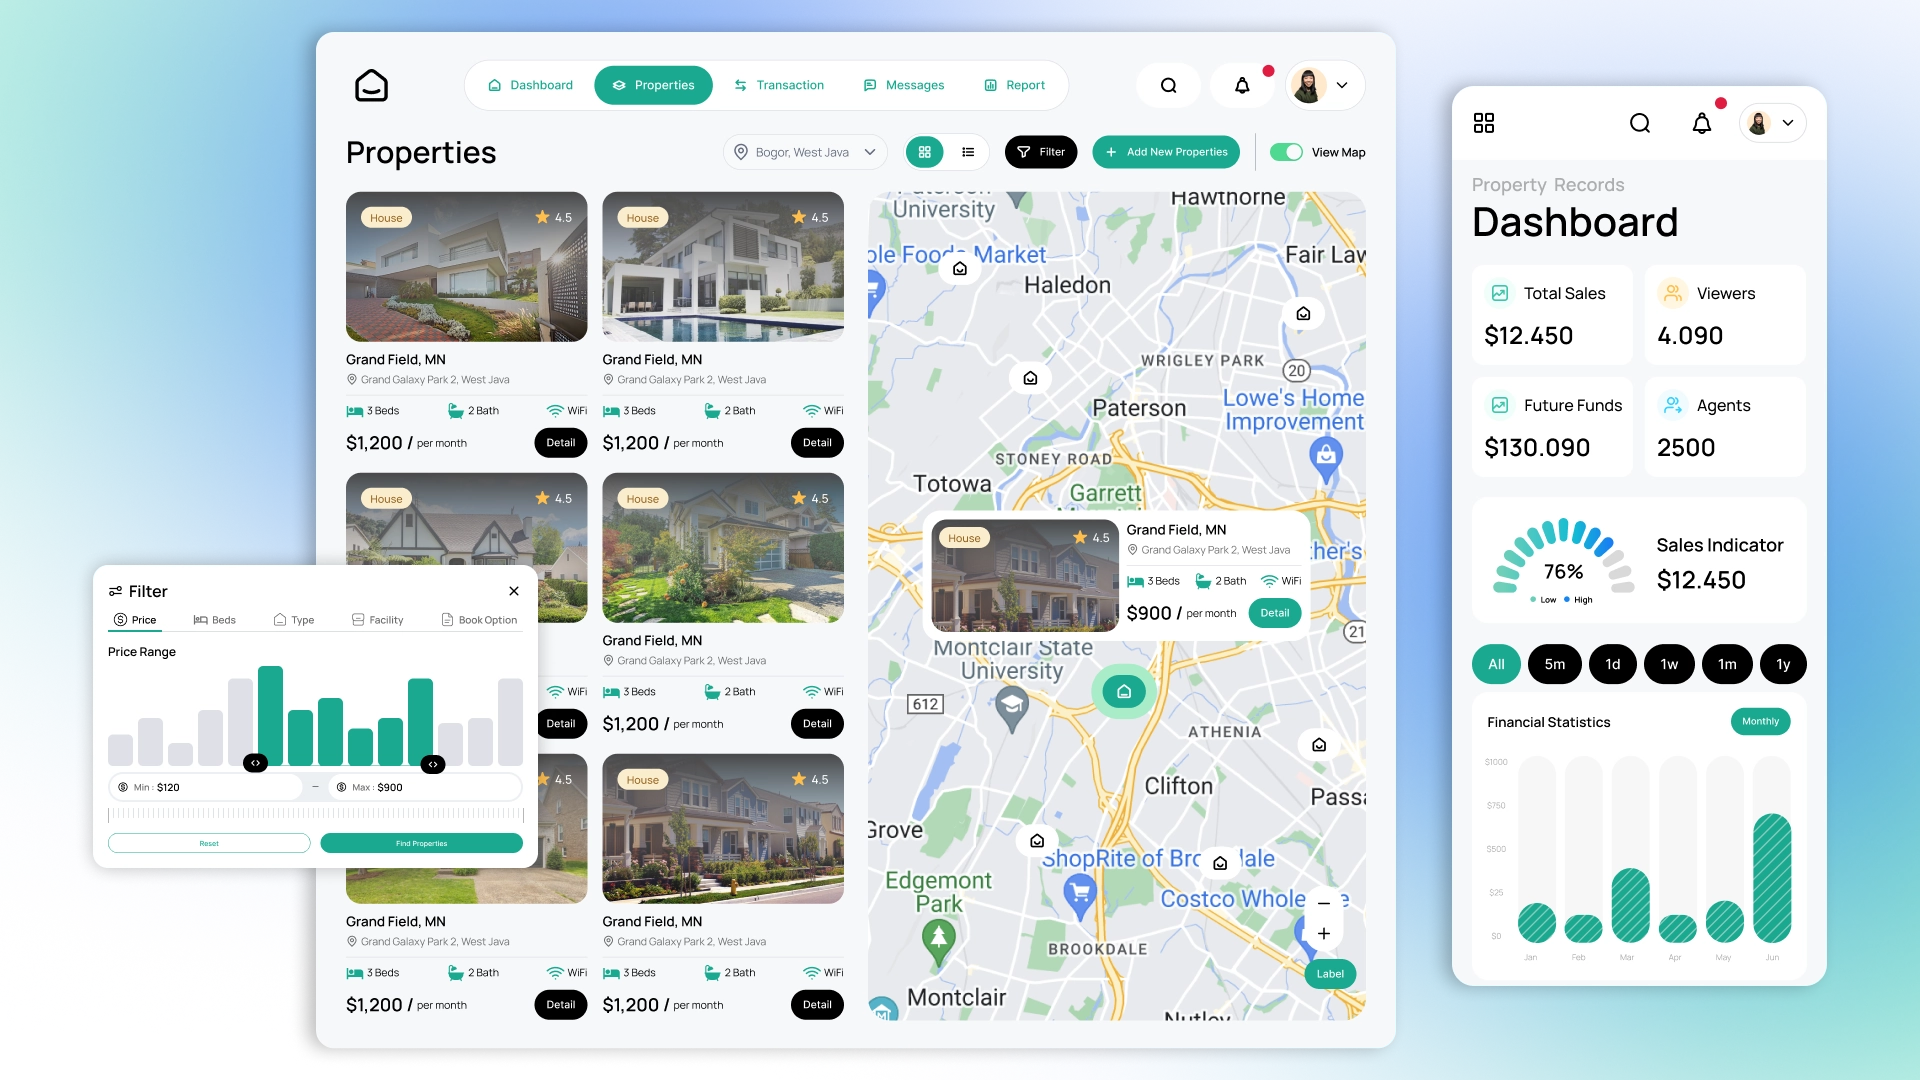Click the home icon in sidebar
This screenshot has height=1080, width=1920.
click(x=372, y=86)
